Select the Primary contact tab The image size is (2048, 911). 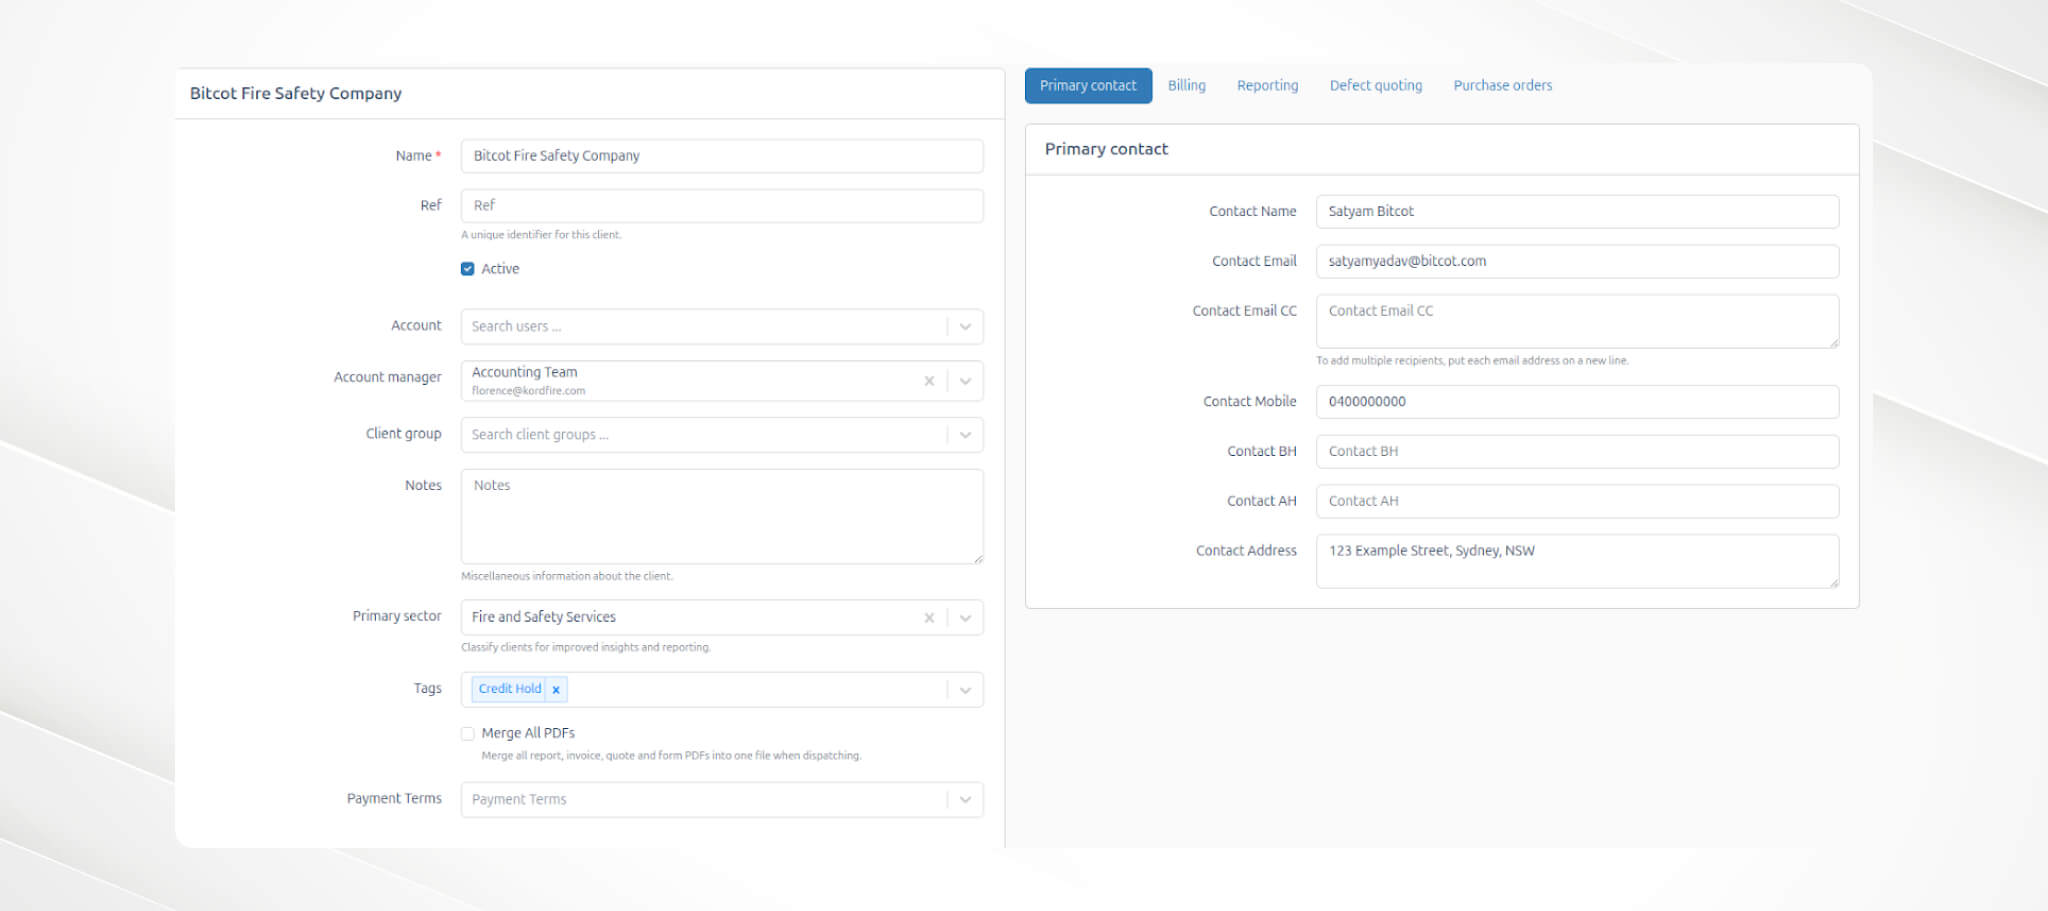pyautogui.click(x=1088, y=85)
